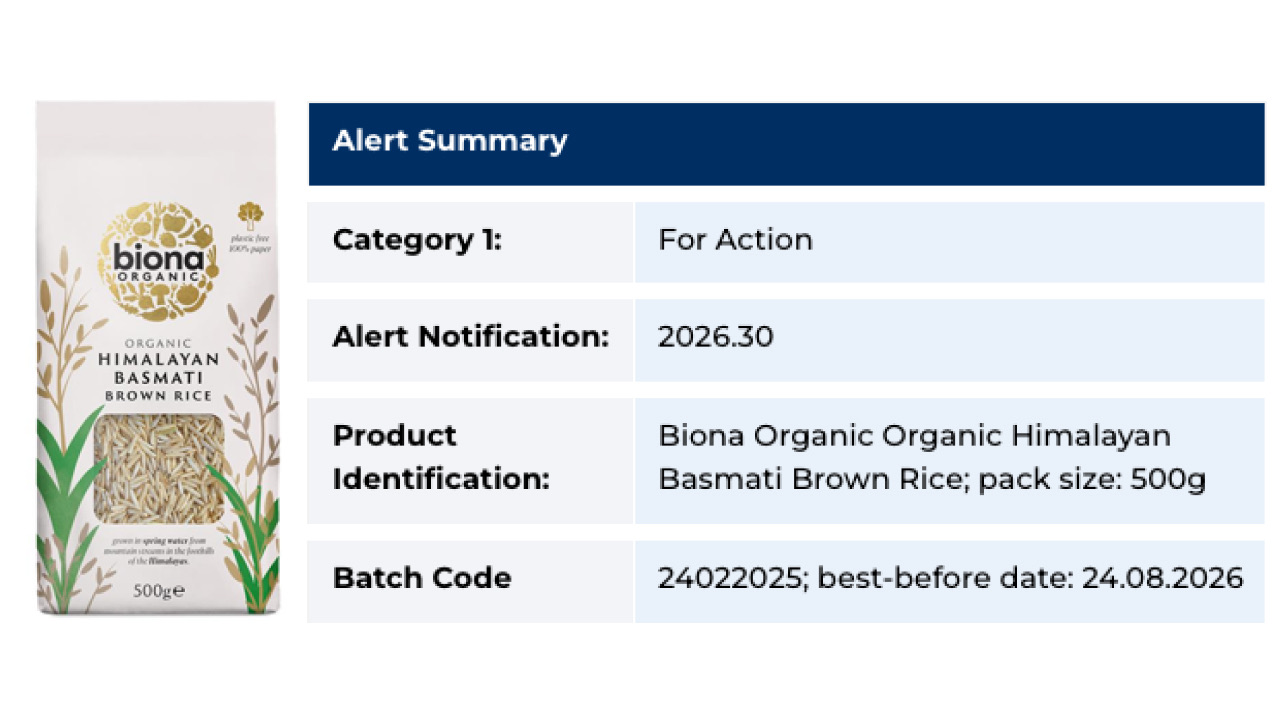Click the Biona Organic gold logo

pos(158,261)
